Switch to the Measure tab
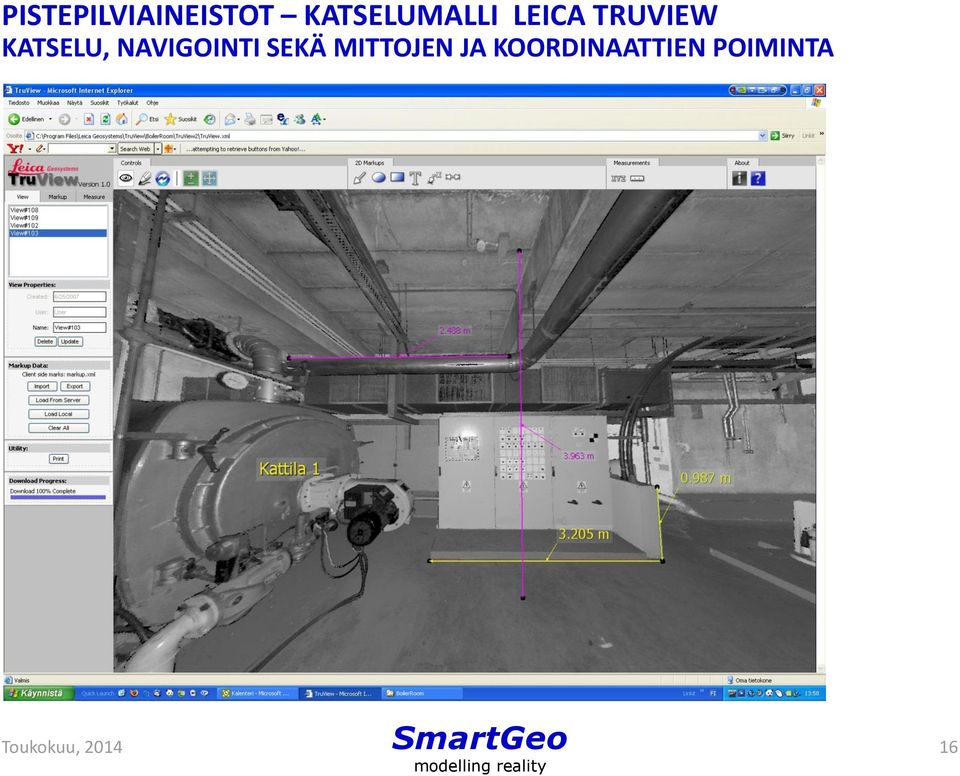The width and height of the screenshot is (960, 776). [94, 197]
